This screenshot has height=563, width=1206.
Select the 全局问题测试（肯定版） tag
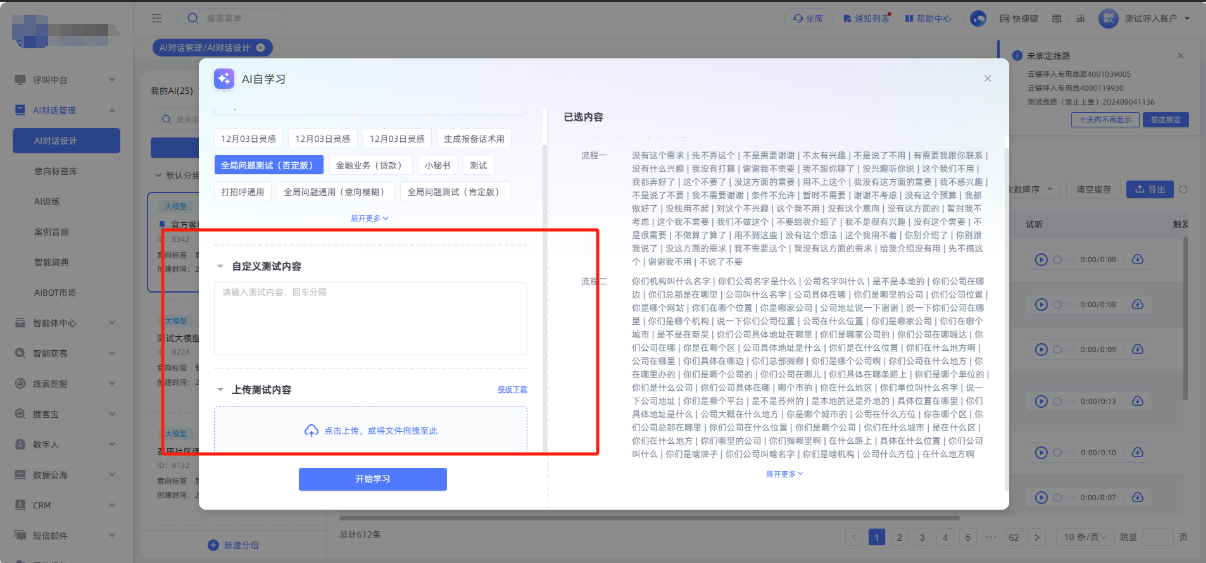pyautogui.click(x=455, y=191)
